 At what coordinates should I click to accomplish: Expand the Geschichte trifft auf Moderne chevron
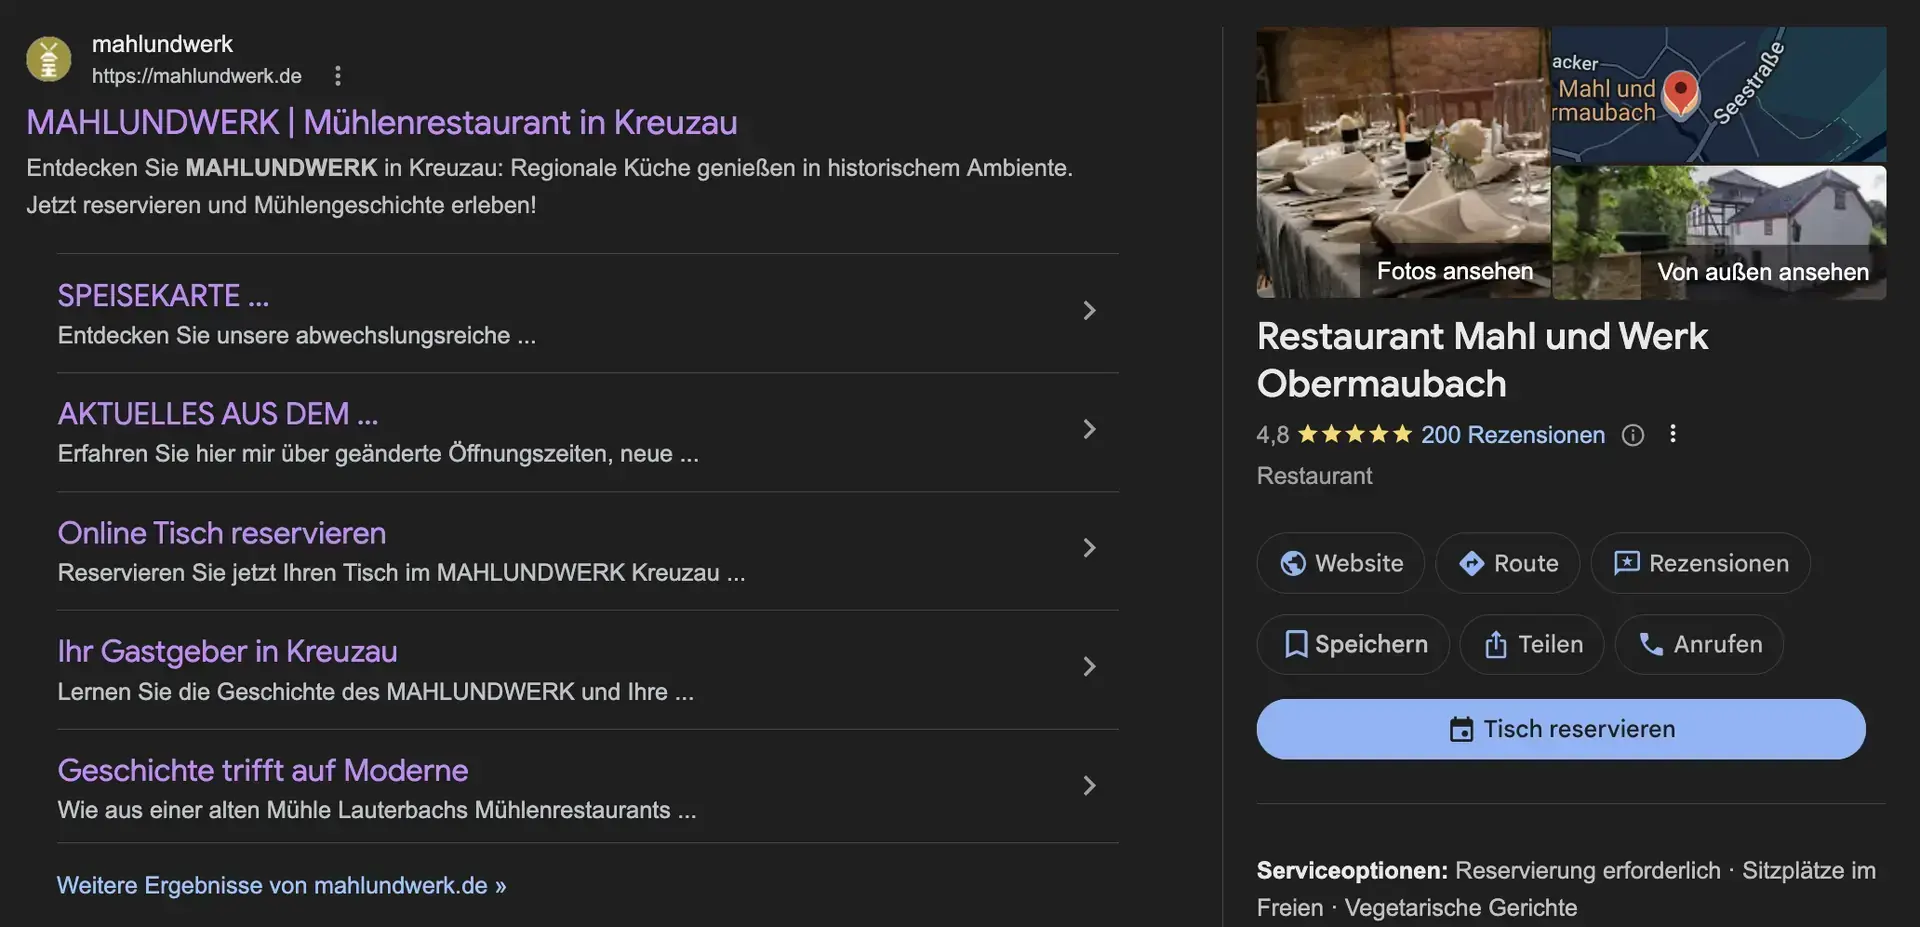pyautogui.click(x=1089, y=786)
